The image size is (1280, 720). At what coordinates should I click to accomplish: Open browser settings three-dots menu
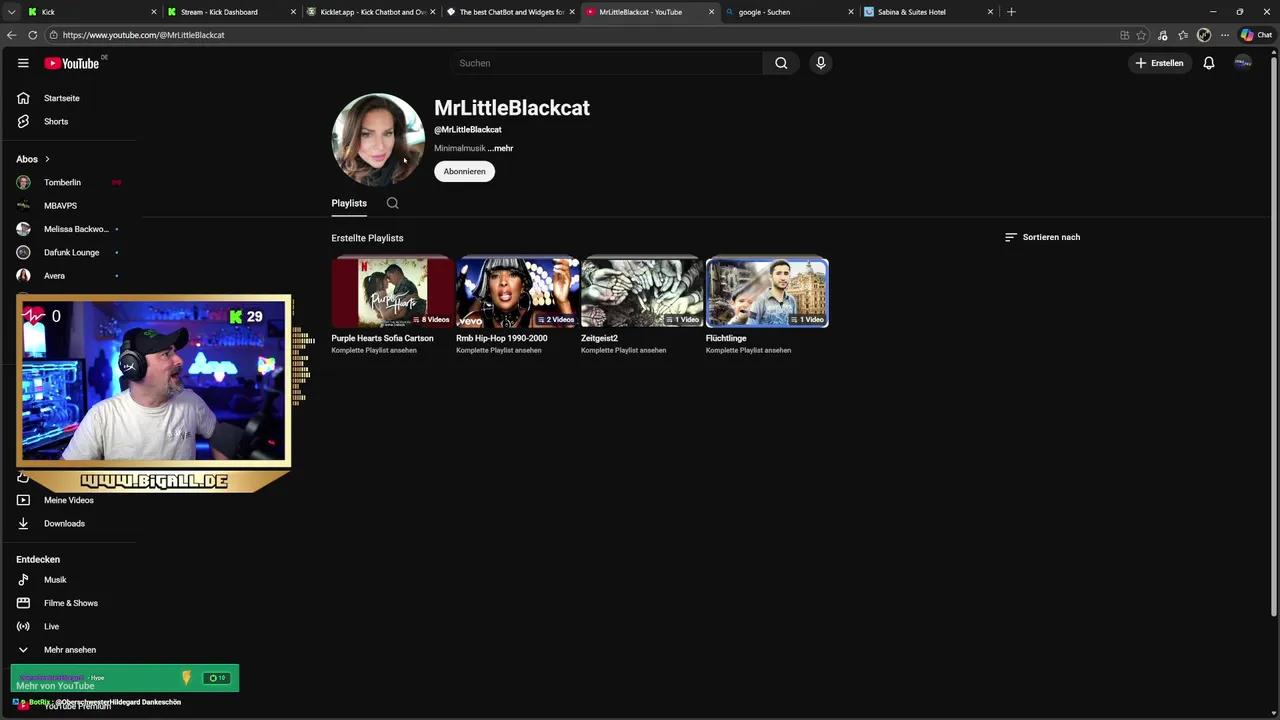(x=1225, y=35)
